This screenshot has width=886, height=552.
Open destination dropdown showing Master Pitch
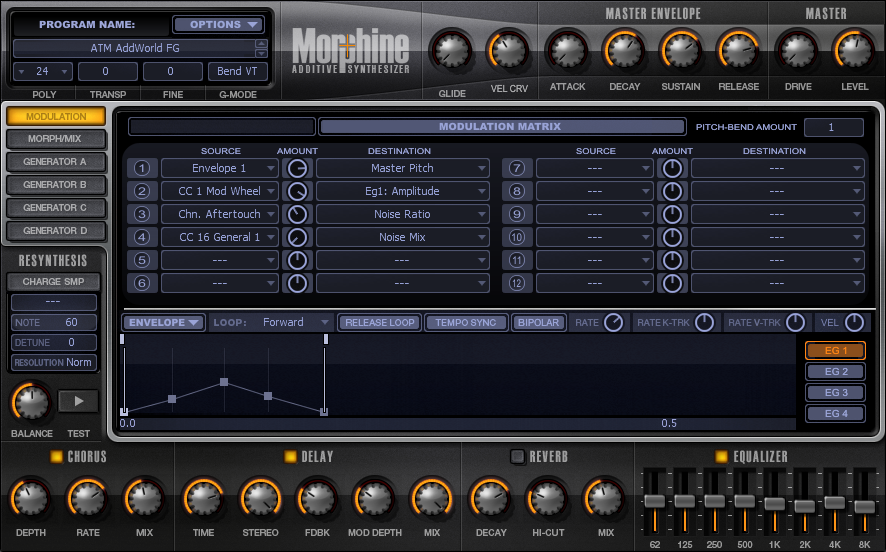pyautogui.click(x=402, y=168)
